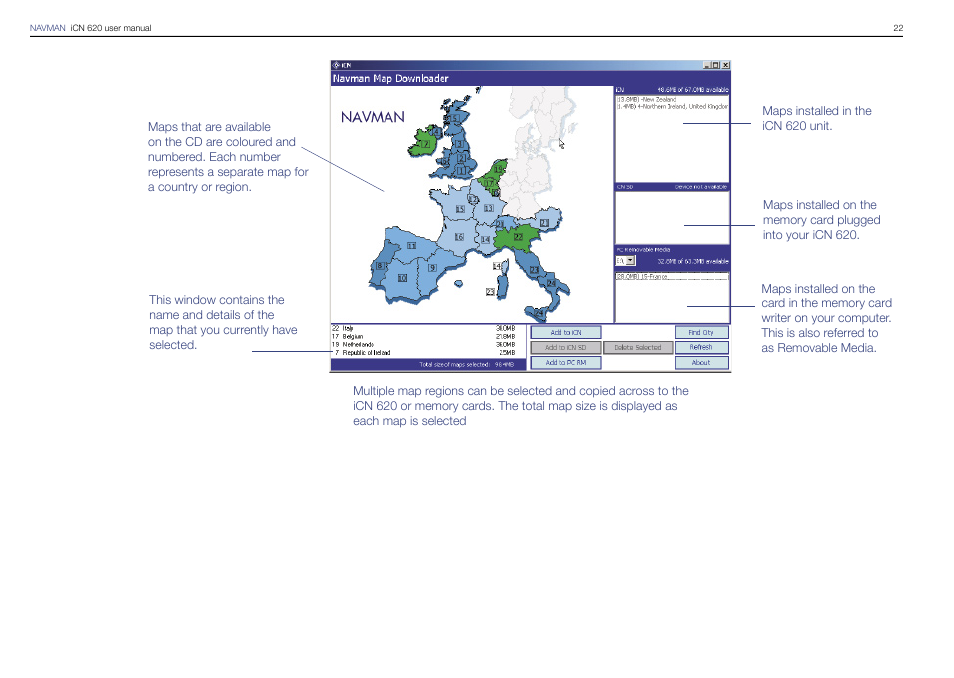This screenshot has height=678, width=954.
Task: Click the small Paris region numbered 12
Action: (472, 199)
